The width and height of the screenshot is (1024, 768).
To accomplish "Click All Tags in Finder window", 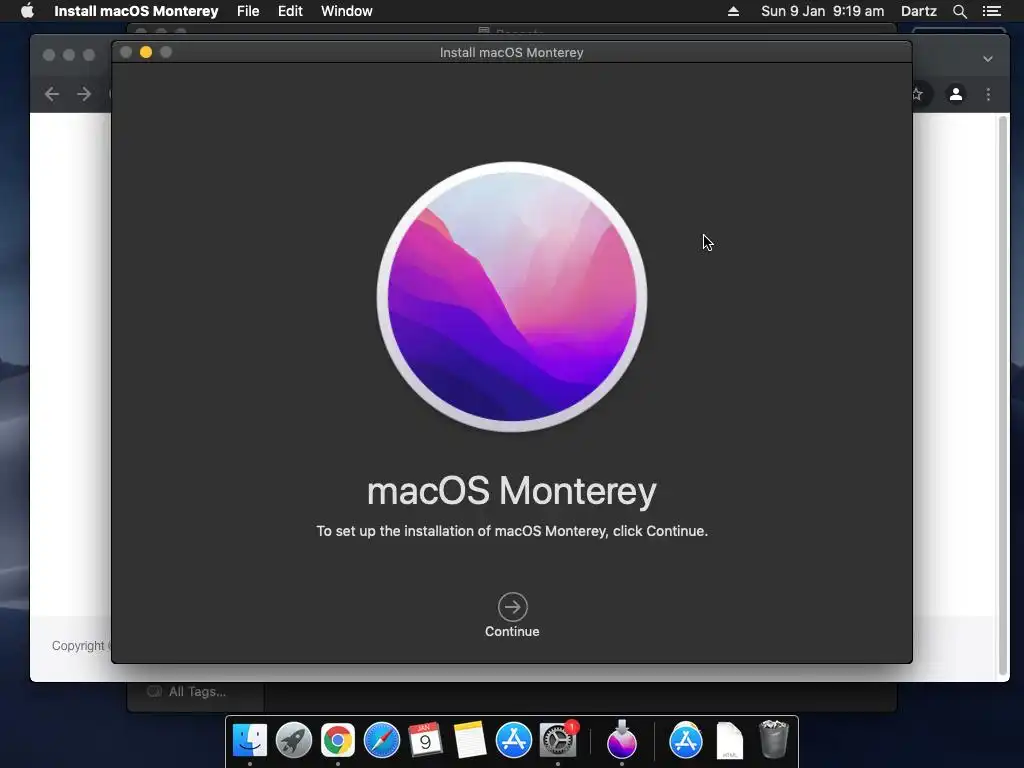I will [x=197, y=692].
